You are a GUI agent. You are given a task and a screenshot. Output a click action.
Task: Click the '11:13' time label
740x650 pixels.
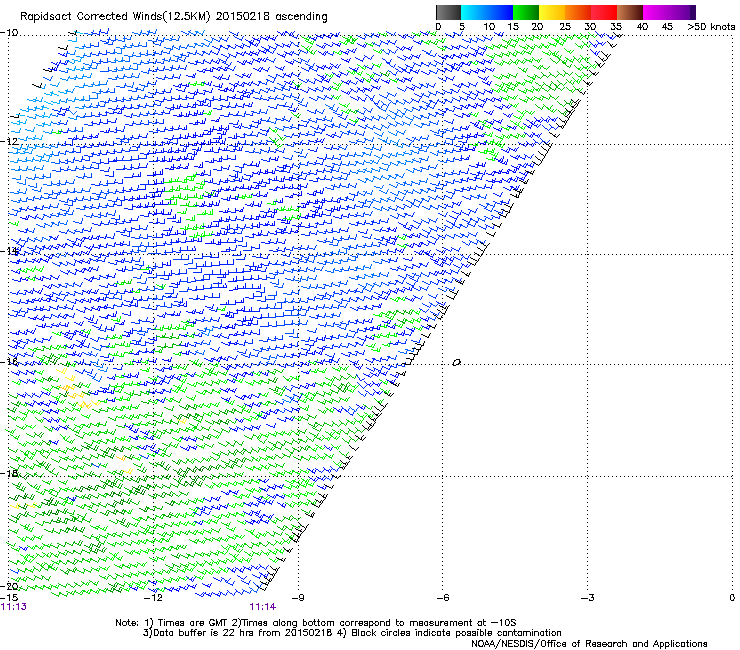(x=13, y=607)
